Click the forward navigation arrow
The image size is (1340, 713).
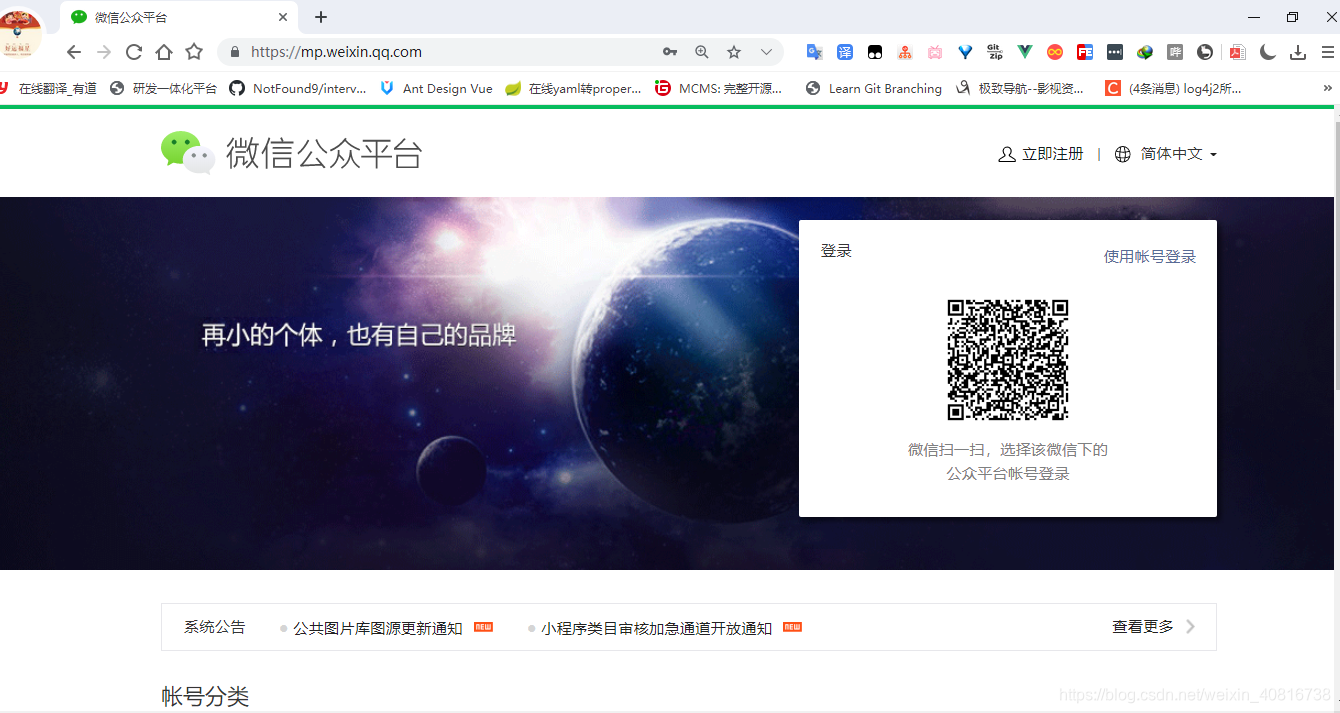tap(104, 52)
